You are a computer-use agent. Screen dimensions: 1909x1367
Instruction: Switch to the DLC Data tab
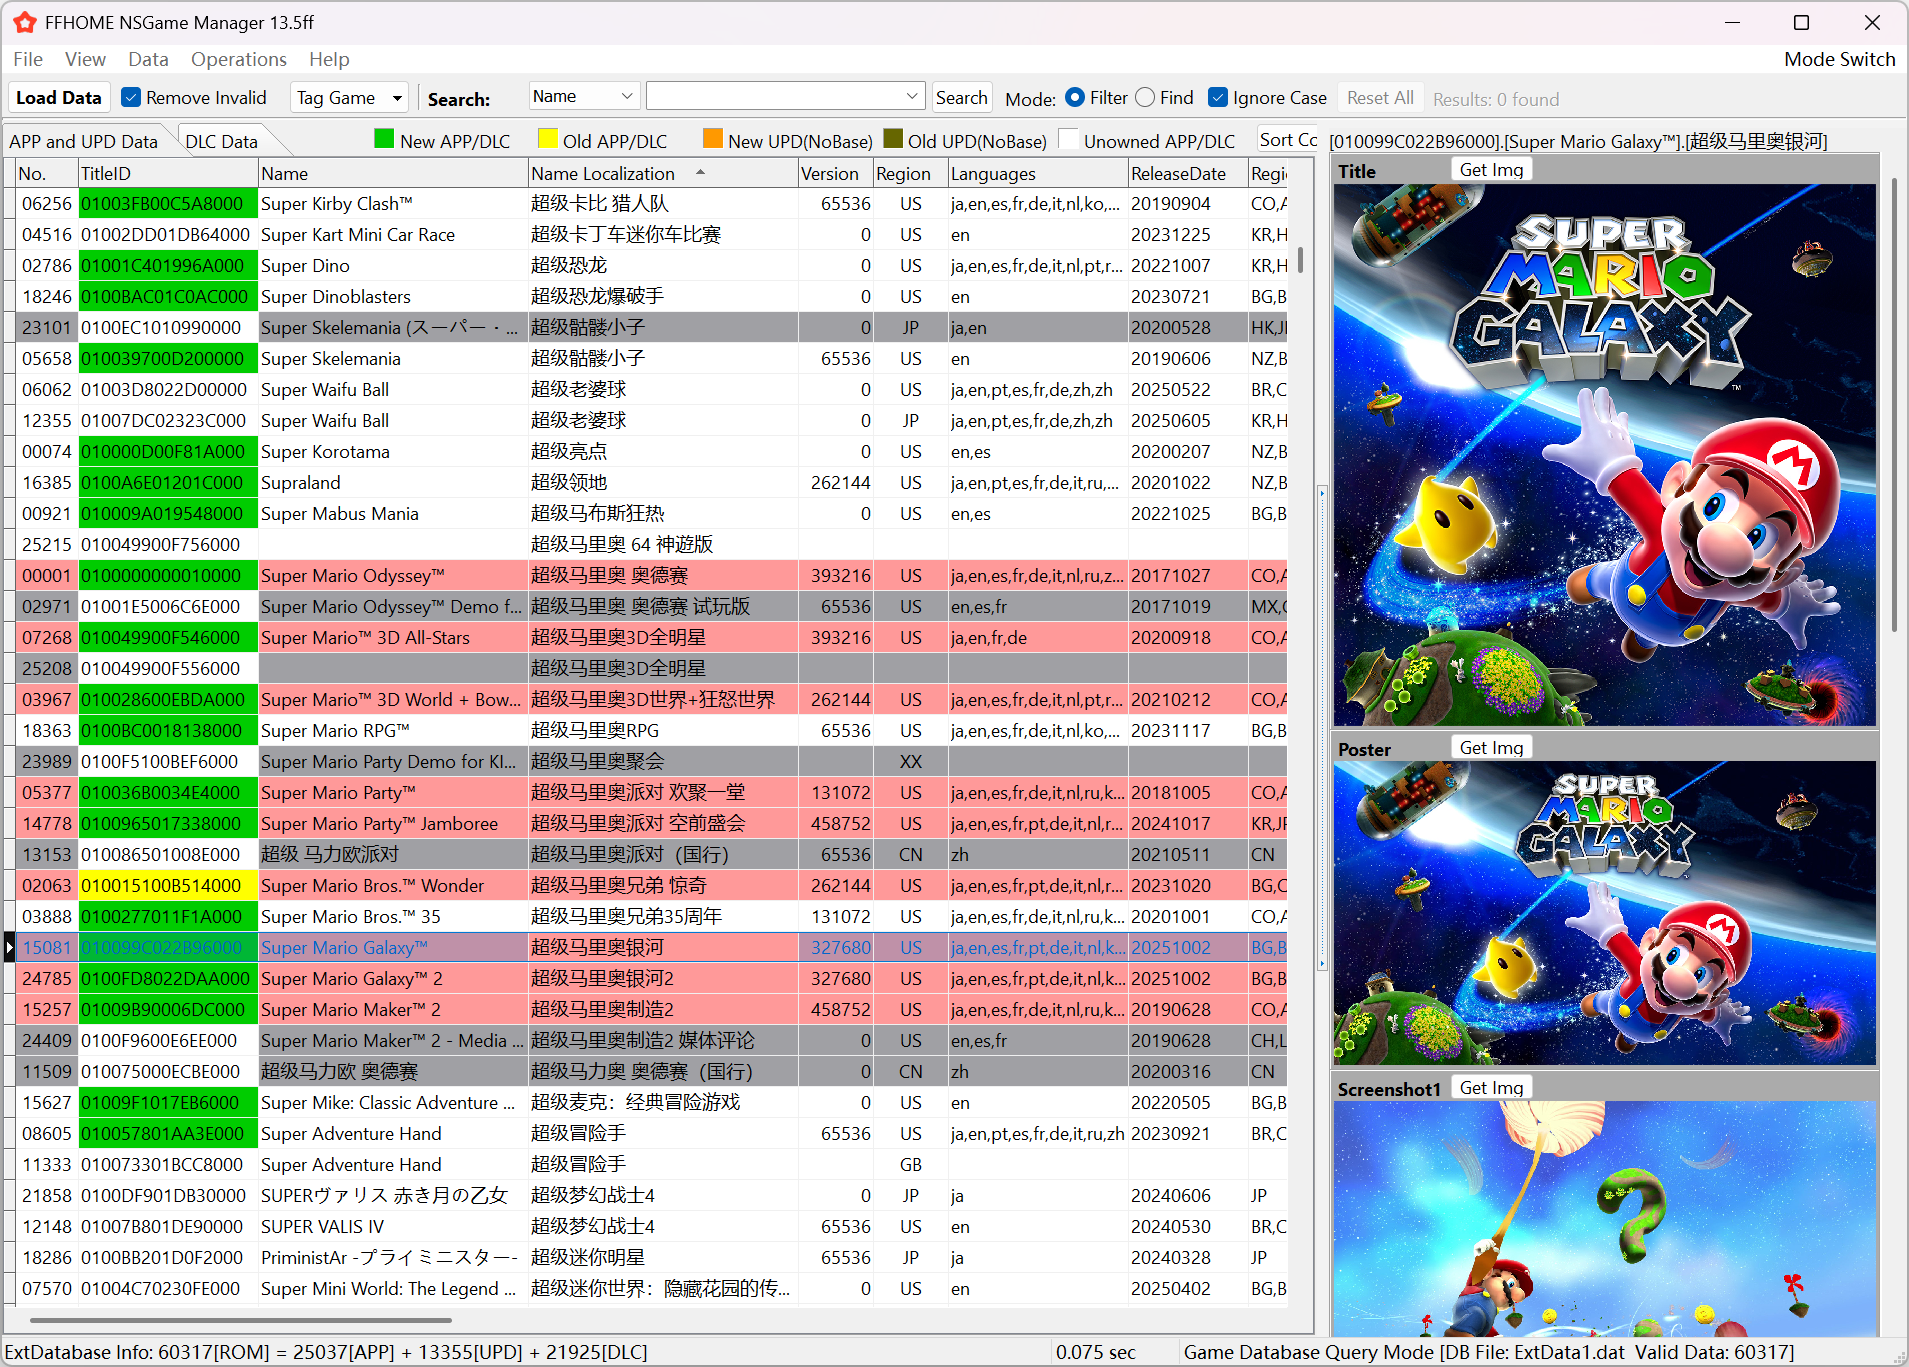pyautogui.click(x=222, y=141)
